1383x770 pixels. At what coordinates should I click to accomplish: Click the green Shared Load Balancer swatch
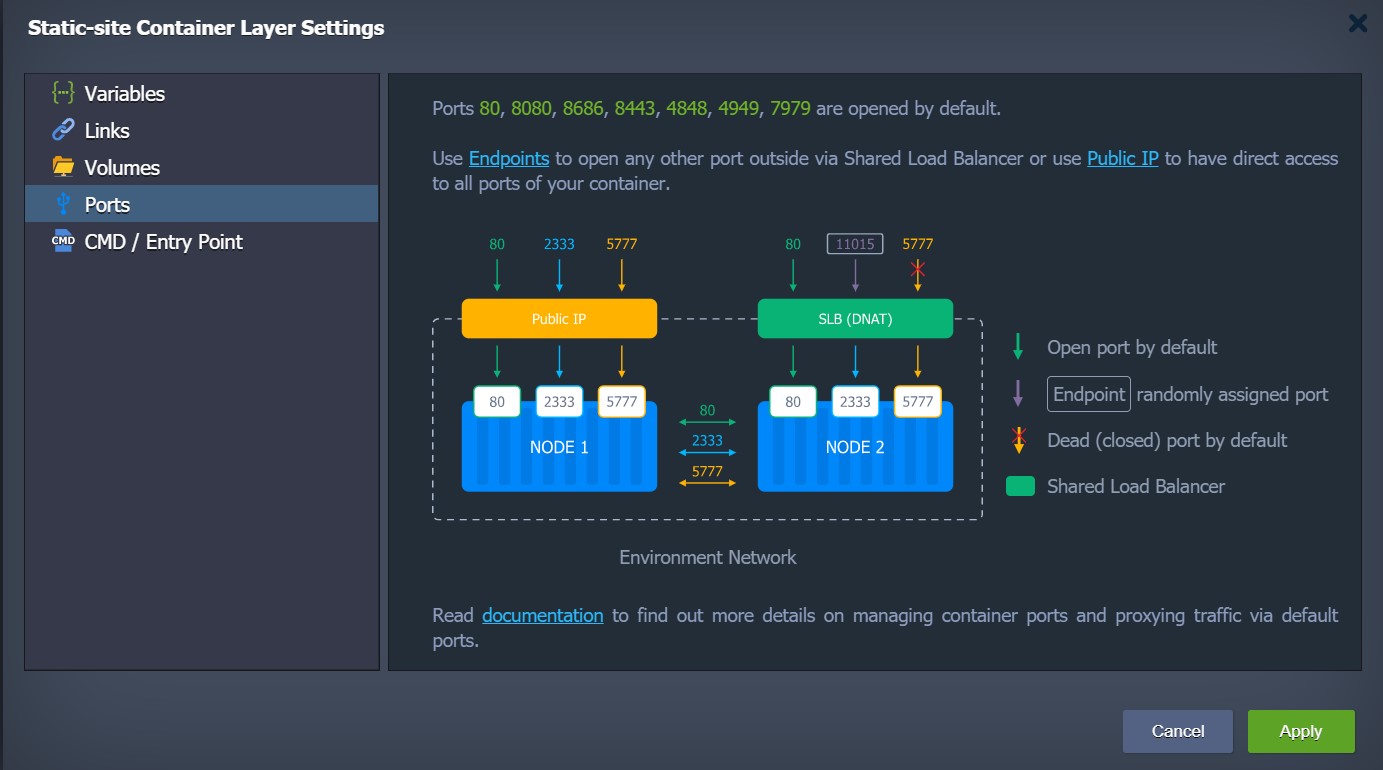point(1020,487)
